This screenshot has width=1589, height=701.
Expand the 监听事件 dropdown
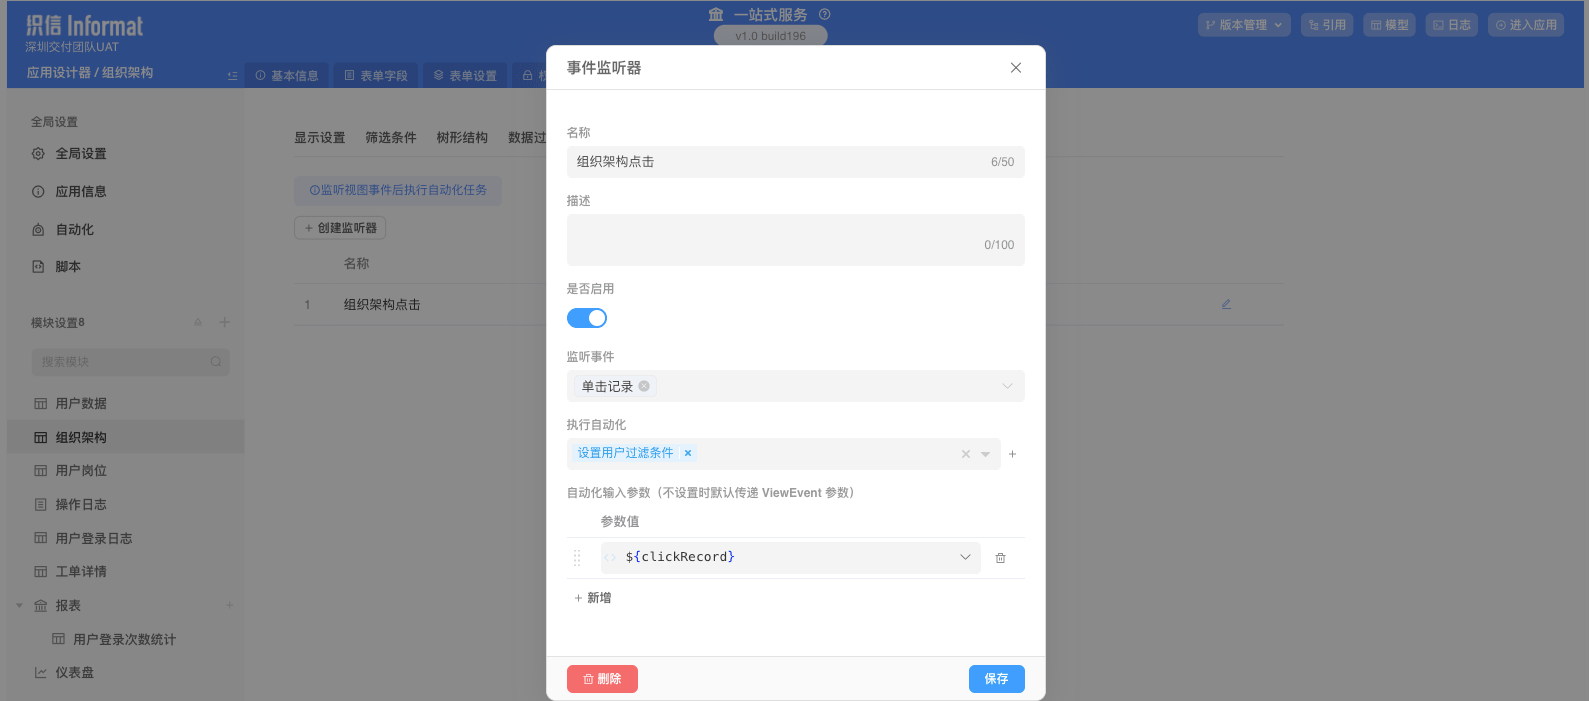[1006, 386]
